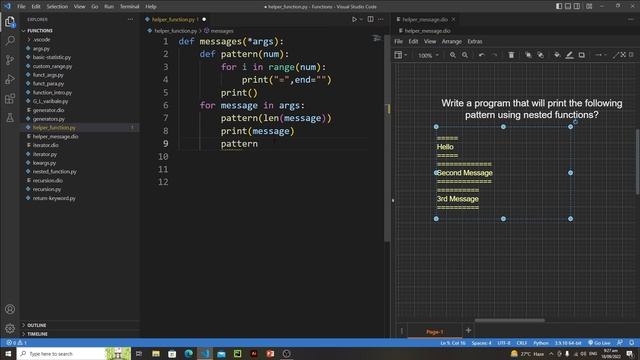Screen dimensions: 640x360
Task: Undo last draw.io action
Action: pyautogui.click(x=482, y=55)
